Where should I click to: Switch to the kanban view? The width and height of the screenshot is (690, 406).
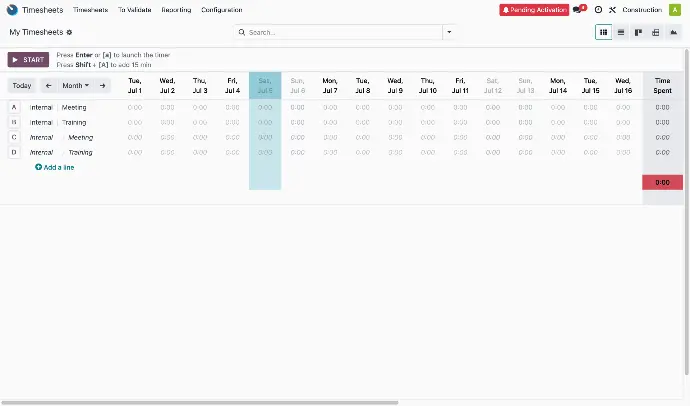click(638, 32)
